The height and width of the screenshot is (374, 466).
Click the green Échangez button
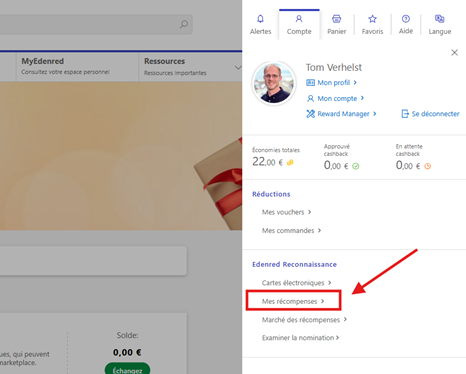tap(127, 369)
